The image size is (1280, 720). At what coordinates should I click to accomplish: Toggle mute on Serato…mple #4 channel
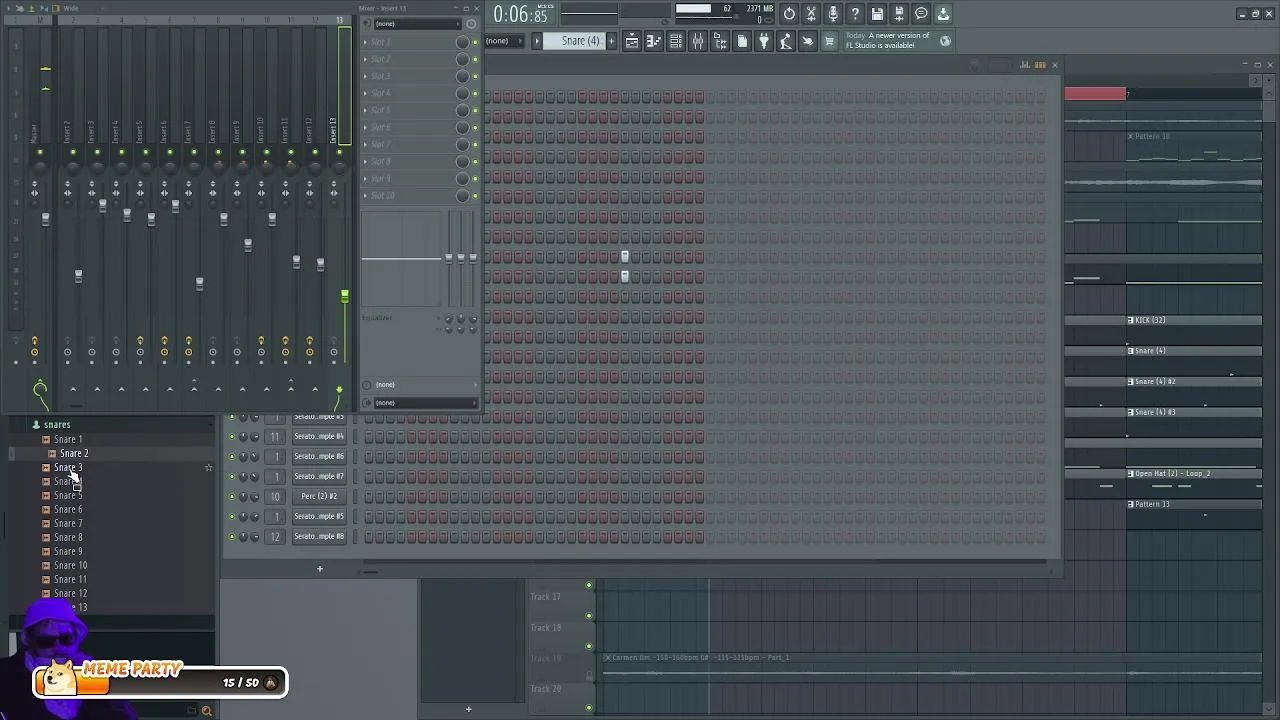[x=232, y=436]
